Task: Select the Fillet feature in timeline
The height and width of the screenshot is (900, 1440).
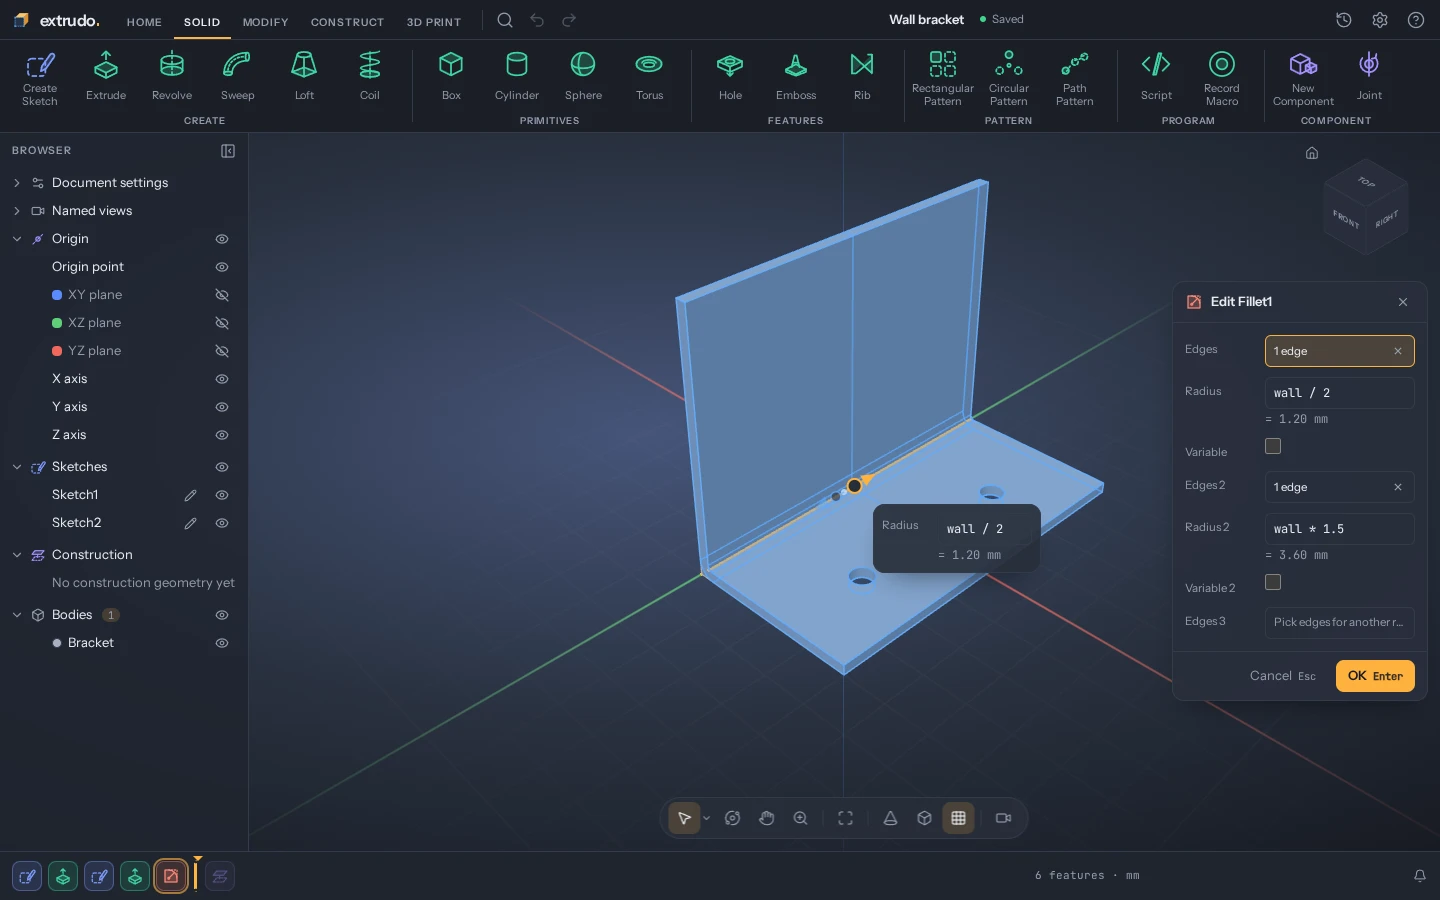Action: (171, 876)
